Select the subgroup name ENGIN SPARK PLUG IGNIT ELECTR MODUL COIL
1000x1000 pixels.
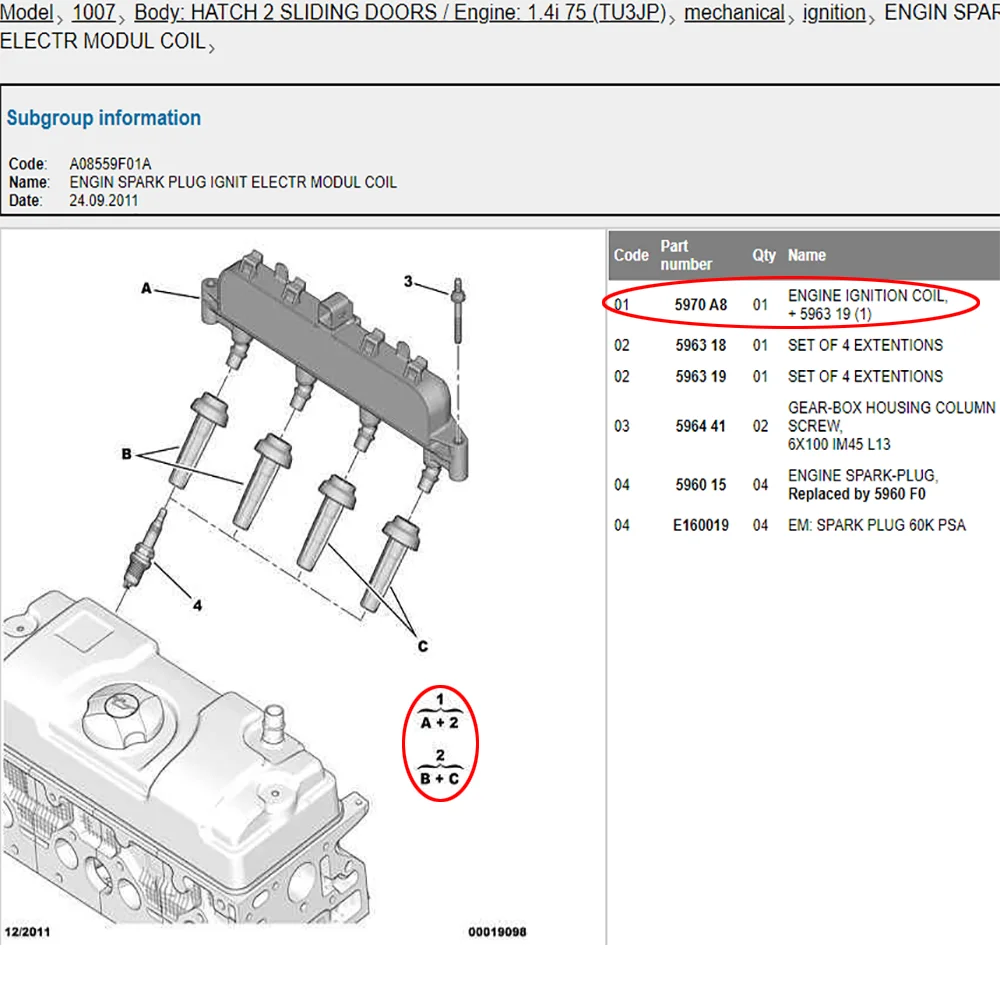(x=233, y=182)
